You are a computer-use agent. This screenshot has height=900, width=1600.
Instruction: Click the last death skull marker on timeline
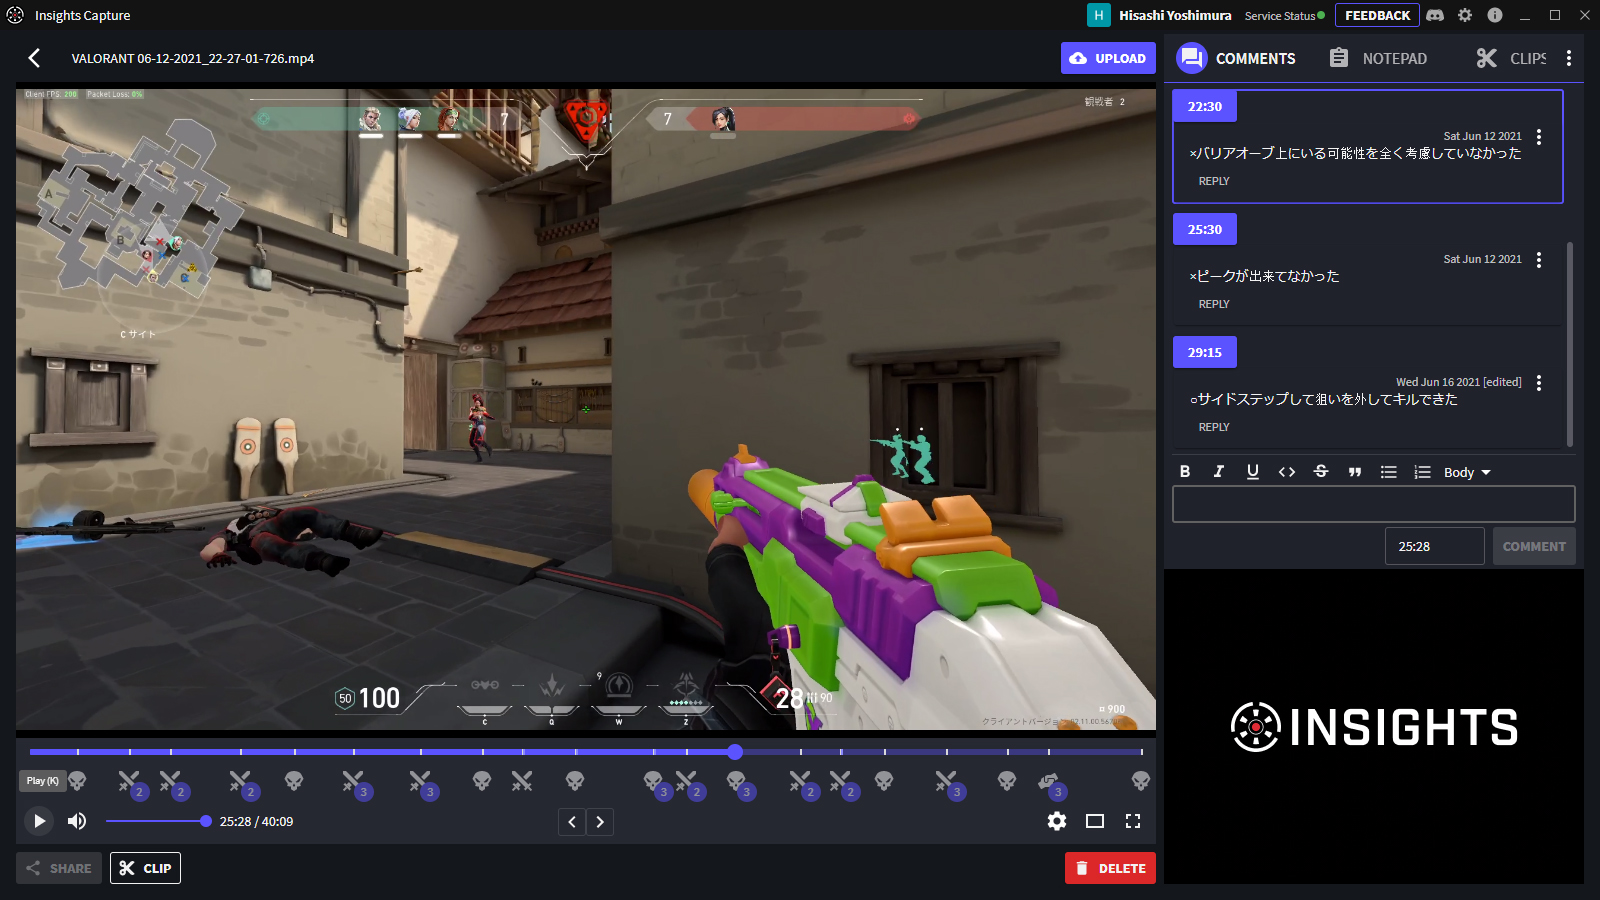pos(1141,781)
